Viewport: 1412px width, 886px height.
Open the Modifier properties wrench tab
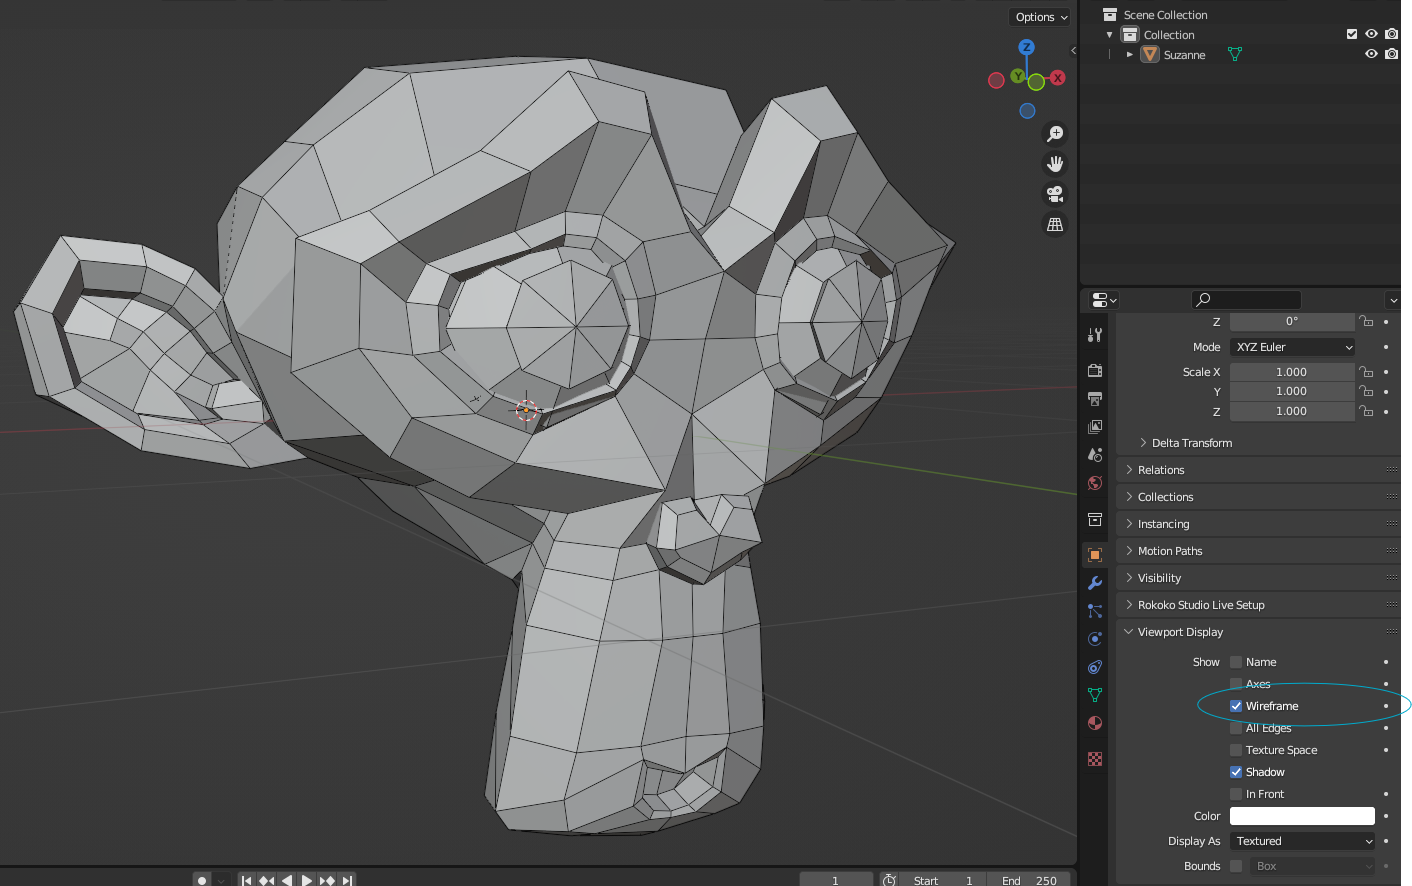point(1094,583)
